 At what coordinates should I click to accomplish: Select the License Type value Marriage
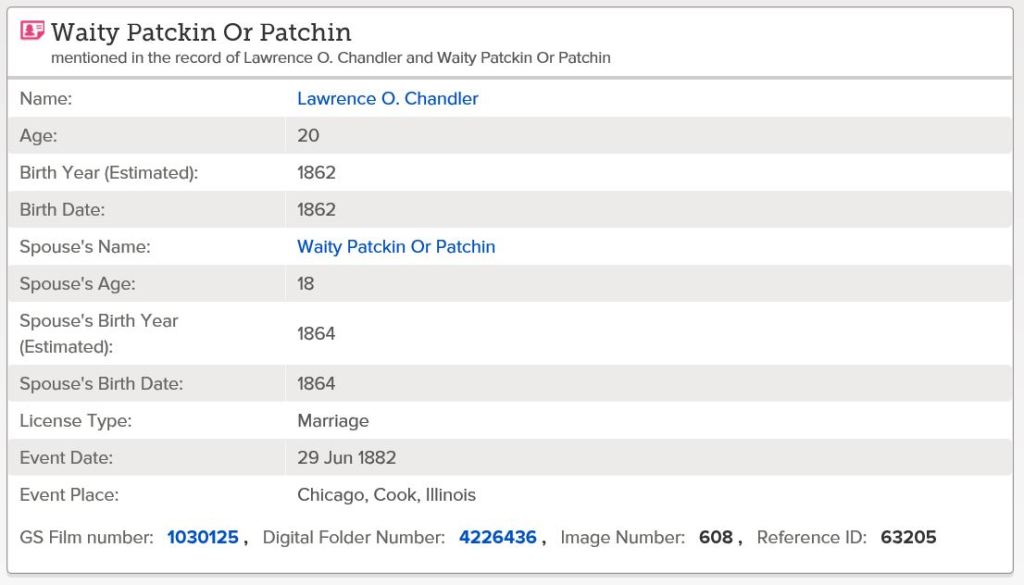point(333,421)
